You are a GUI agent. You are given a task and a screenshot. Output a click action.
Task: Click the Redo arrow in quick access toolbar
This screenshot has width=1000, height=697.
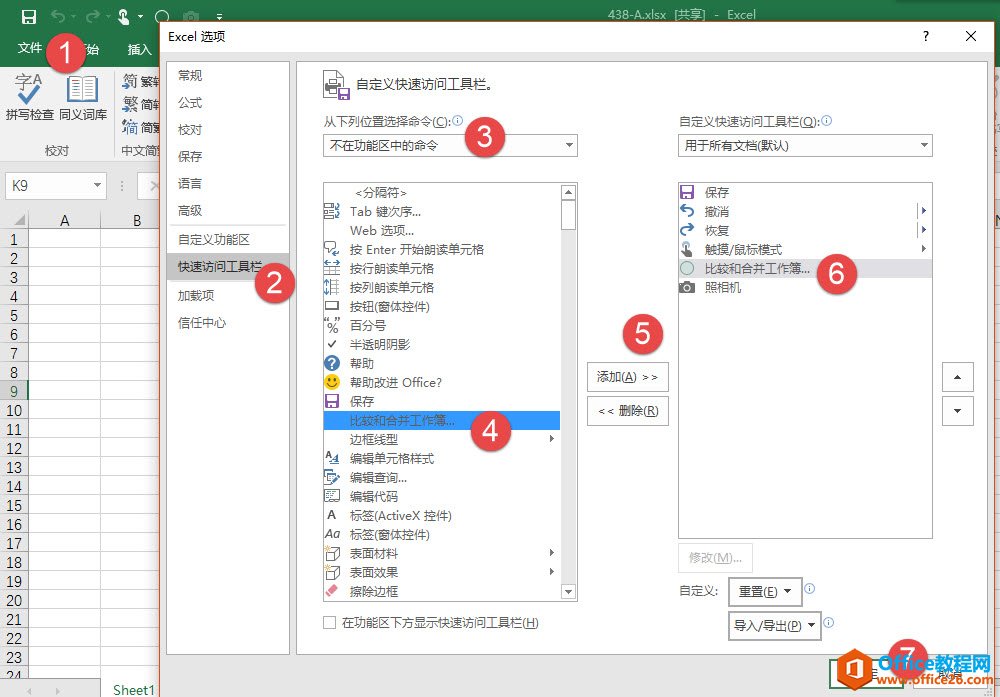[93, 17]
